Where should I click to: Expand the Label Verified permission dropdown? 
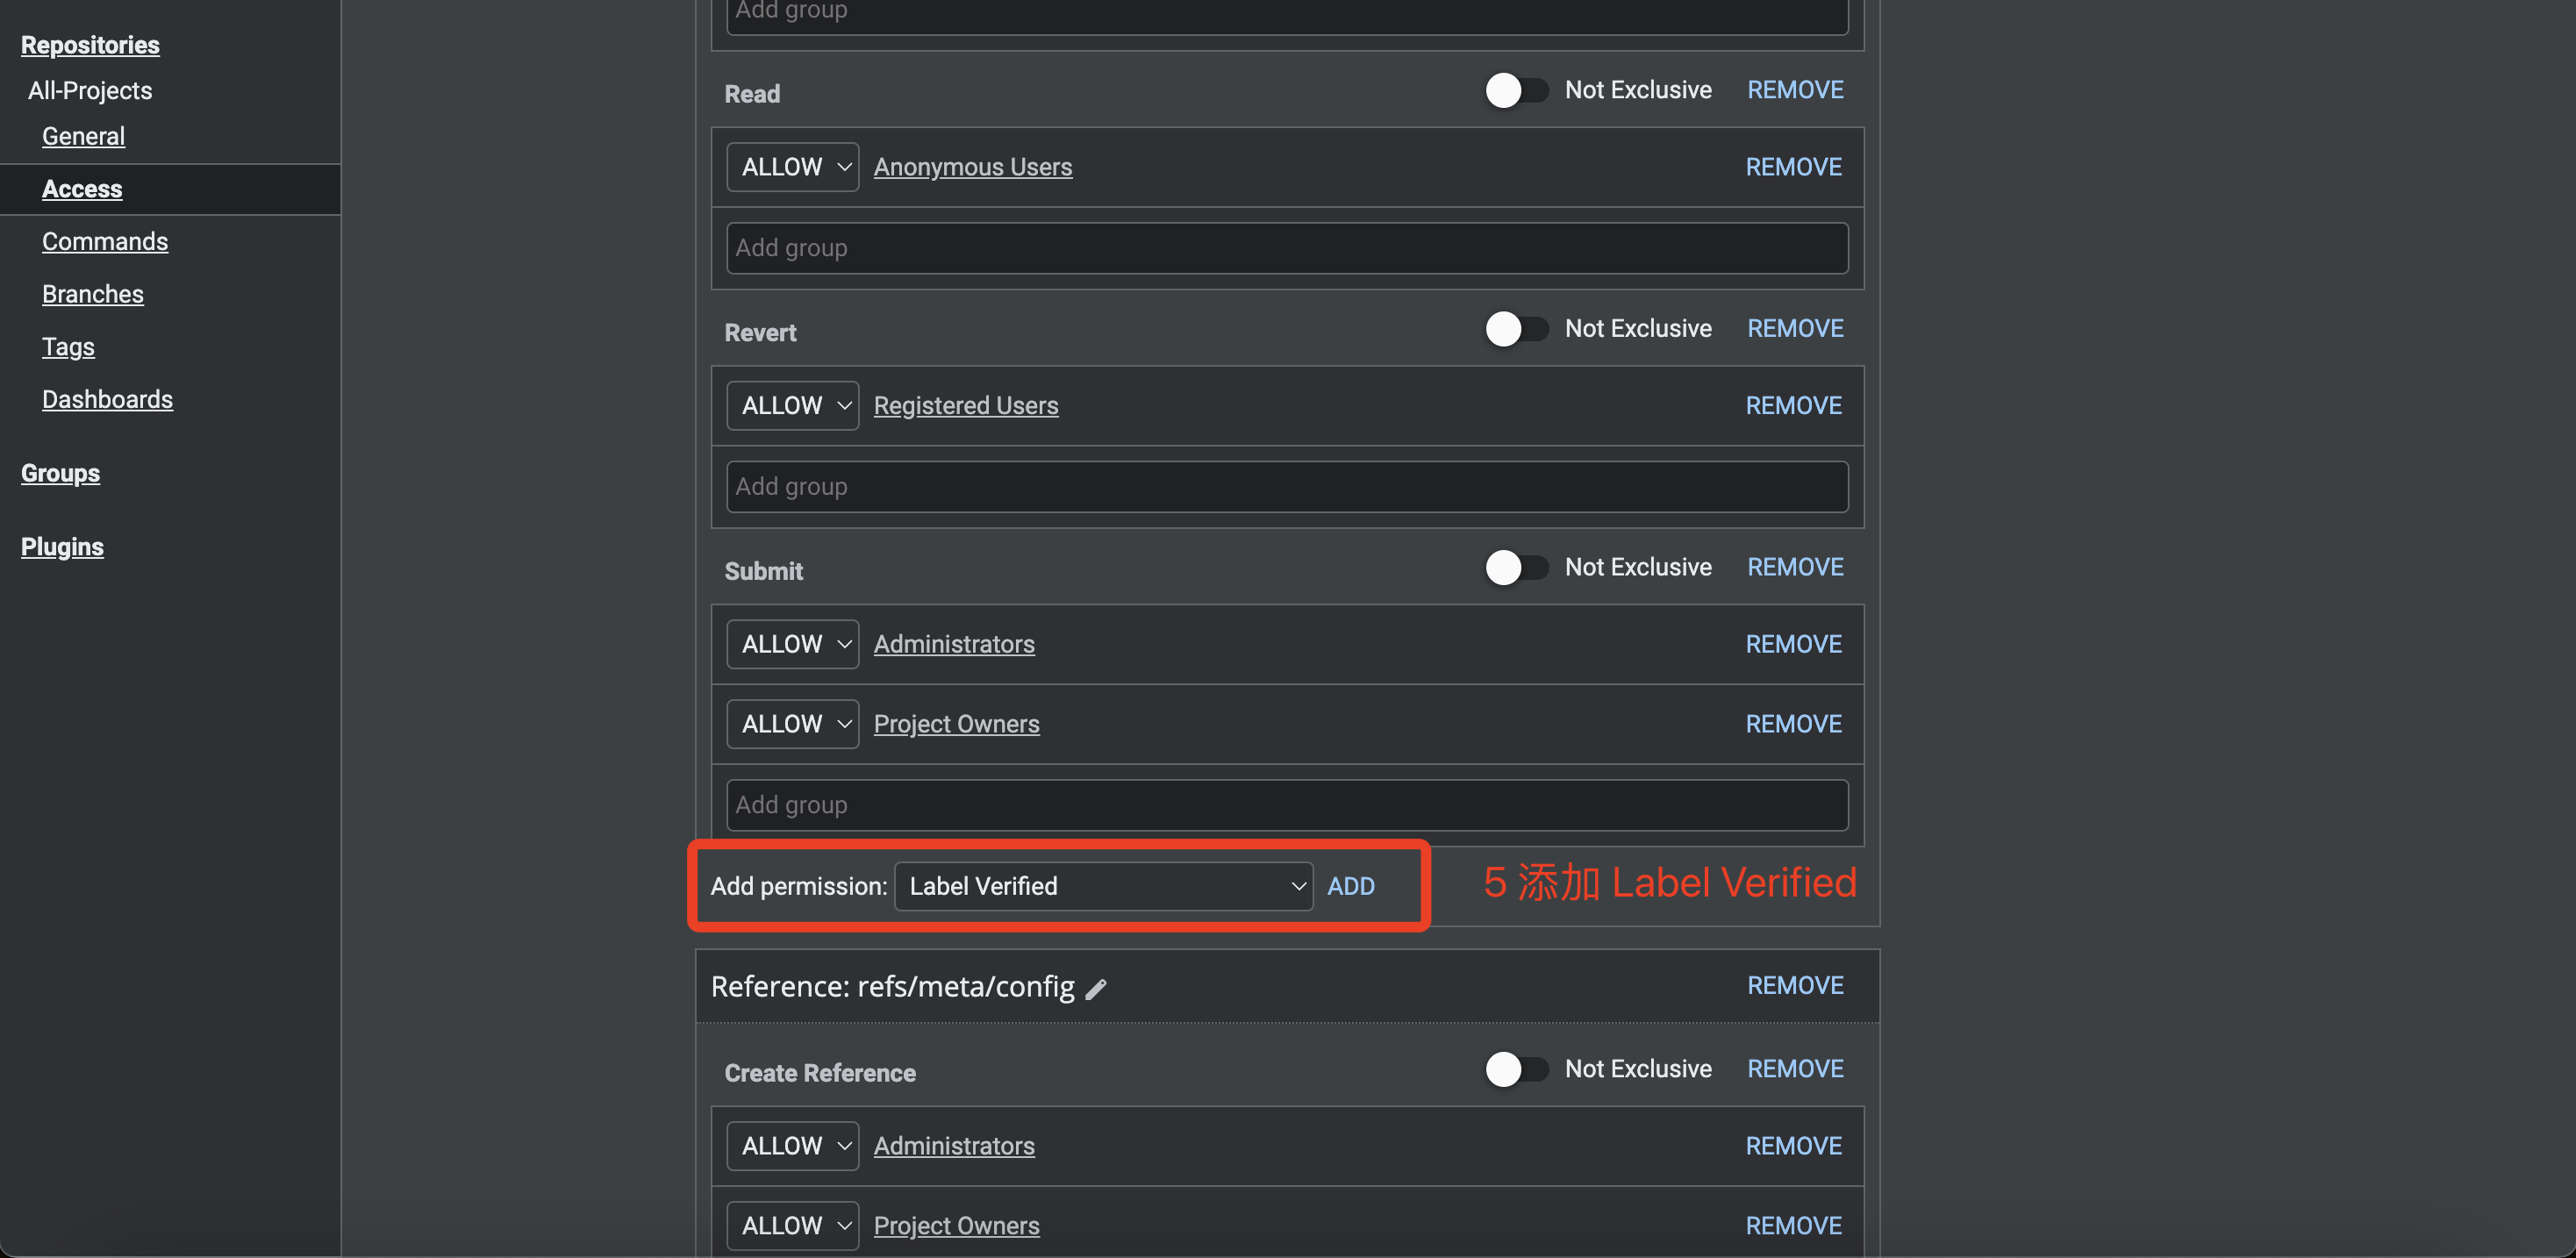point(1102,886)
